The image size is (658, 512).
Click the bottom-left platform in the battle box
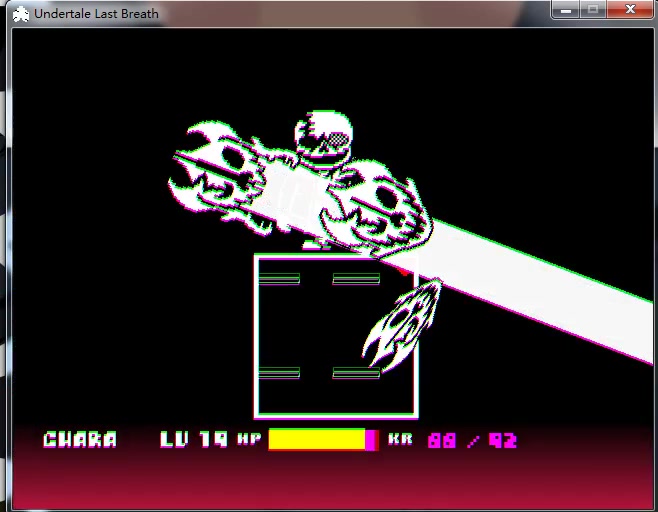click(x=279, y=373)
